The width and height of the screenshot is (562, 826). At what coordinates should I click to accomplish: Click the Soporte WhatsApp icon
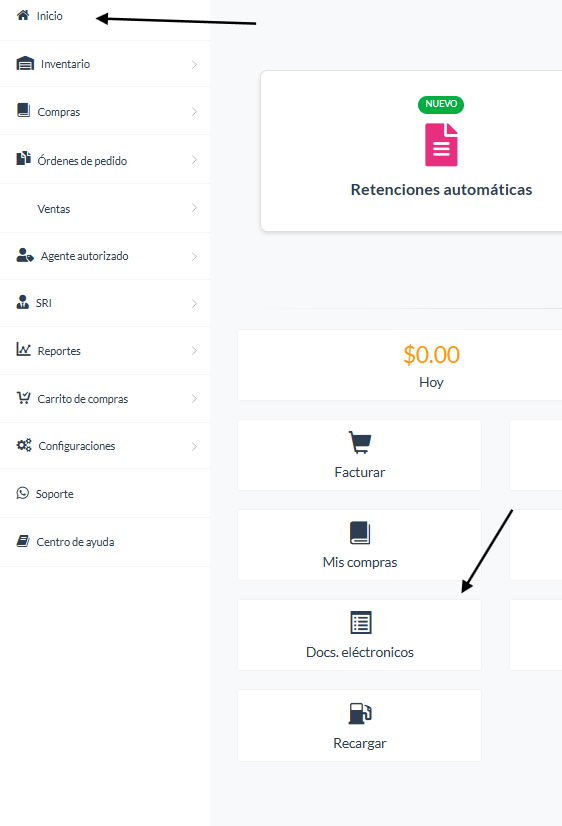coord(23,493)
